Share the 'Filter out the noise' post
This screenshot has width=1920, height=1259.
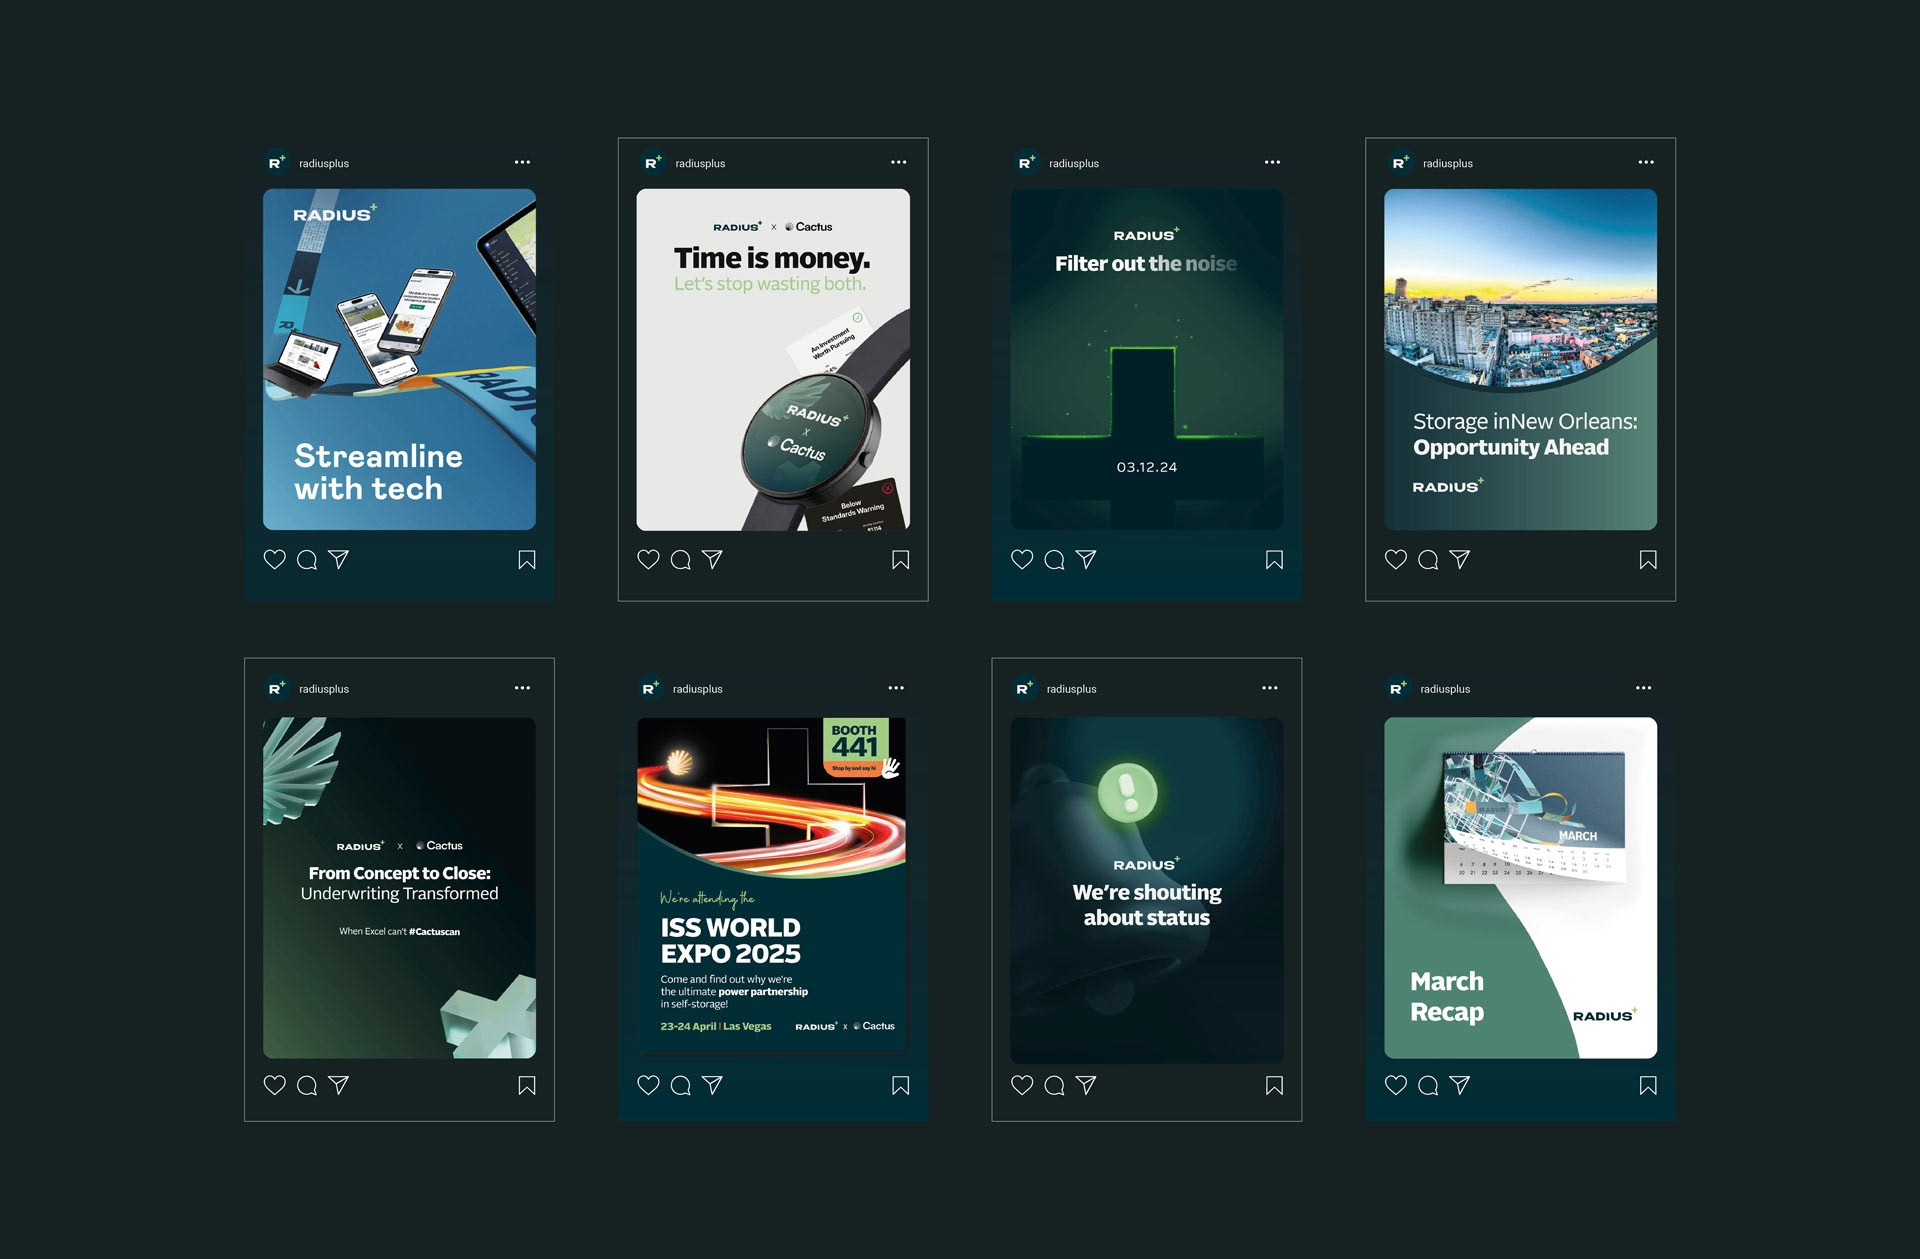[x=1086, y=560]
